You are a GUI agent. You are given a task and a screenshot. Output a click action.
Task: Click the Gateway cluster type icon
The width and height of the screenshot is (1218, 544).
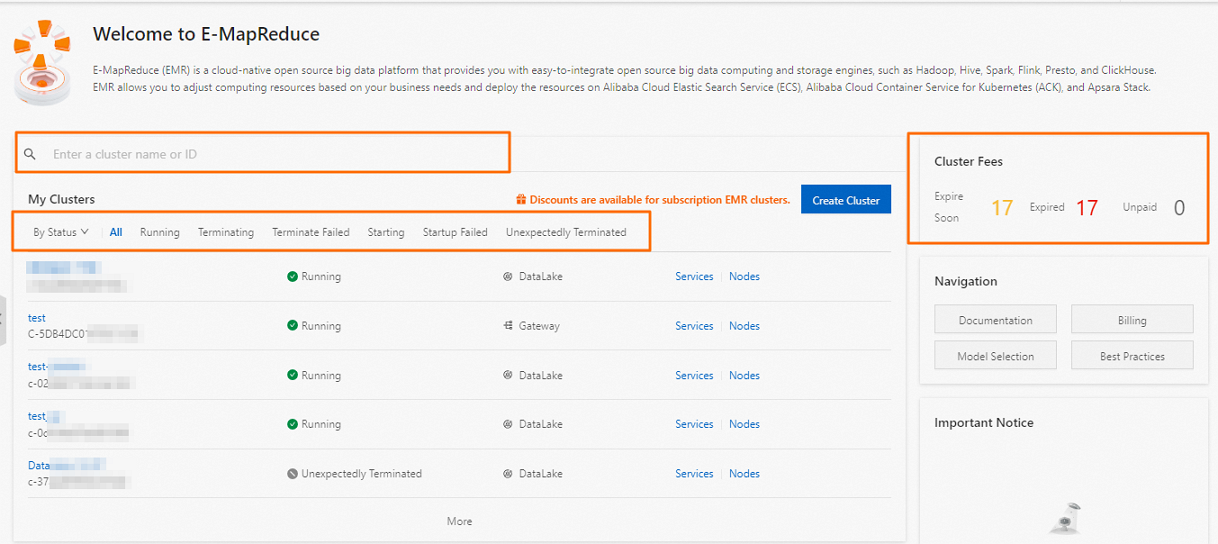pyautogui.click(x=508, y=326)
